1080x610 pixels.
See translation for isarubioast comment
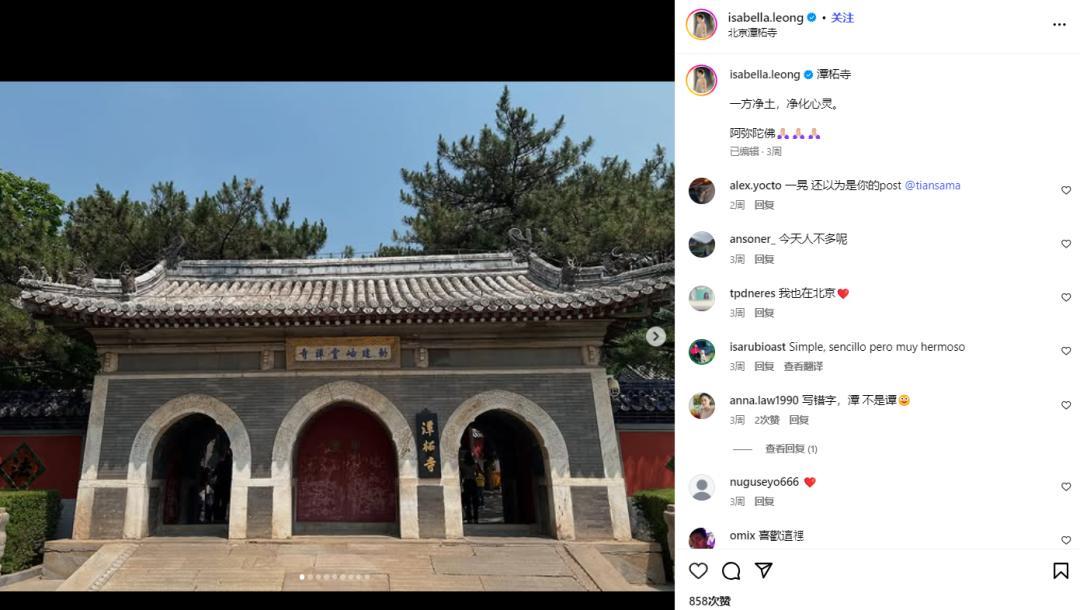tap(803, 366)
